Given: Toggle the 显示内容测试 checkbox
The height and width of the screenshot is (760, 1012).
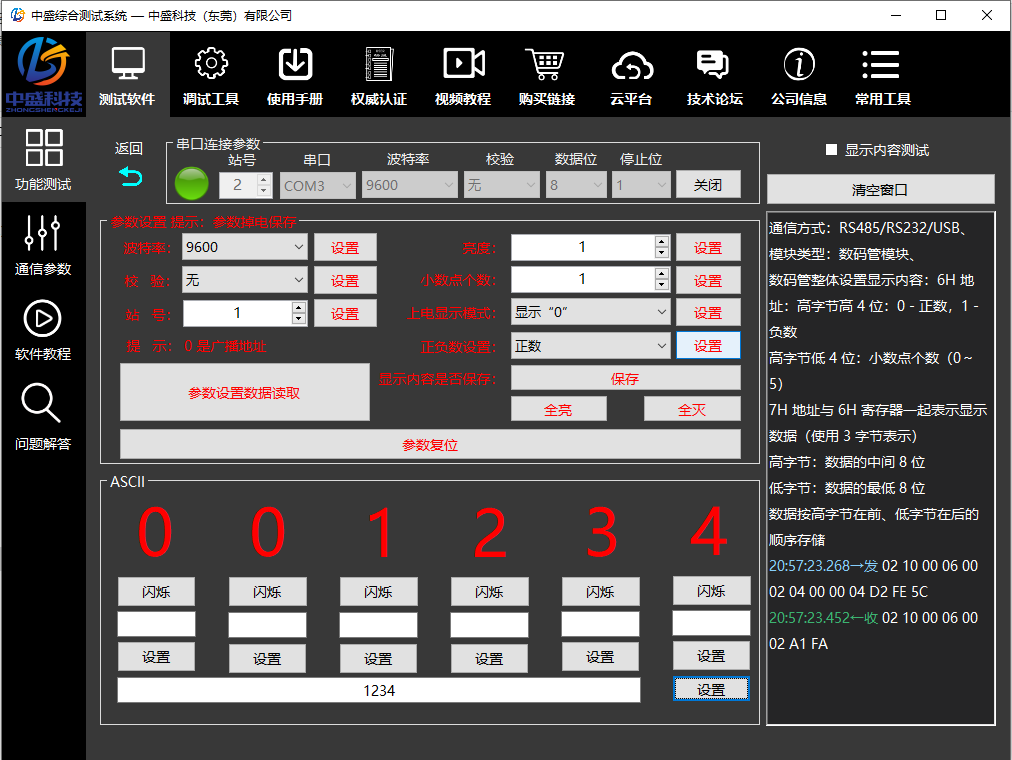Looking at the screenshot, I should (x=831, y=150).
